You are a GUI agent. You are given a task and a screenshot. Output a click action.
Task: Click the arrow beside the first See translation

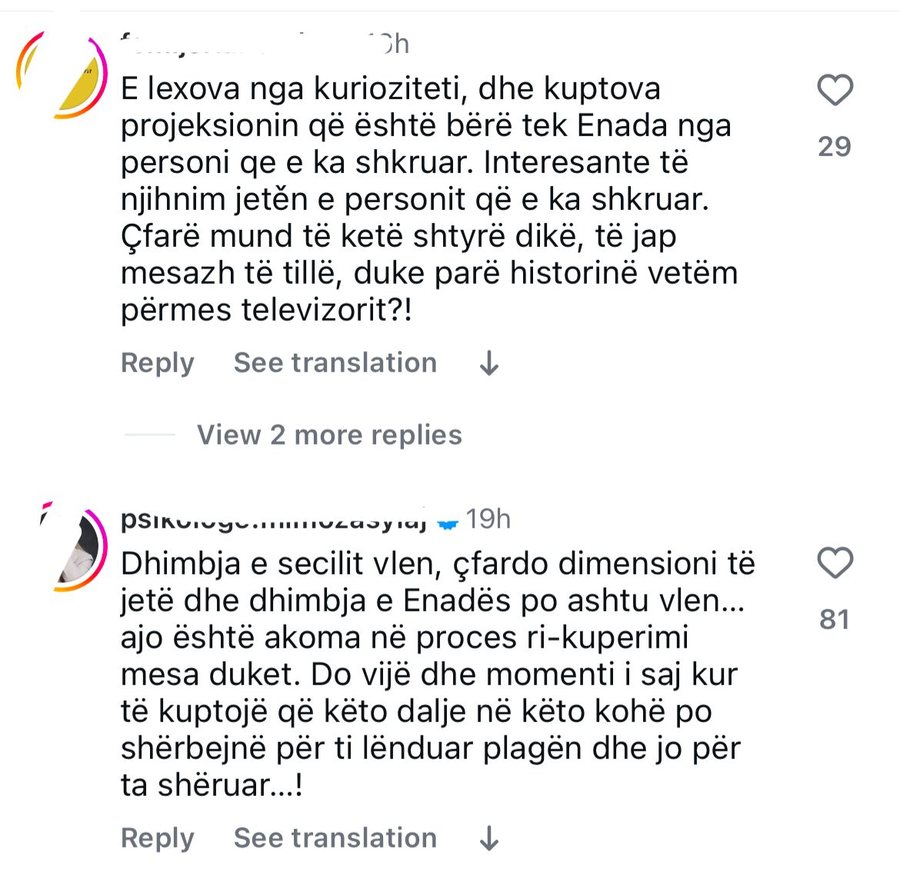(x=488, y=363)
